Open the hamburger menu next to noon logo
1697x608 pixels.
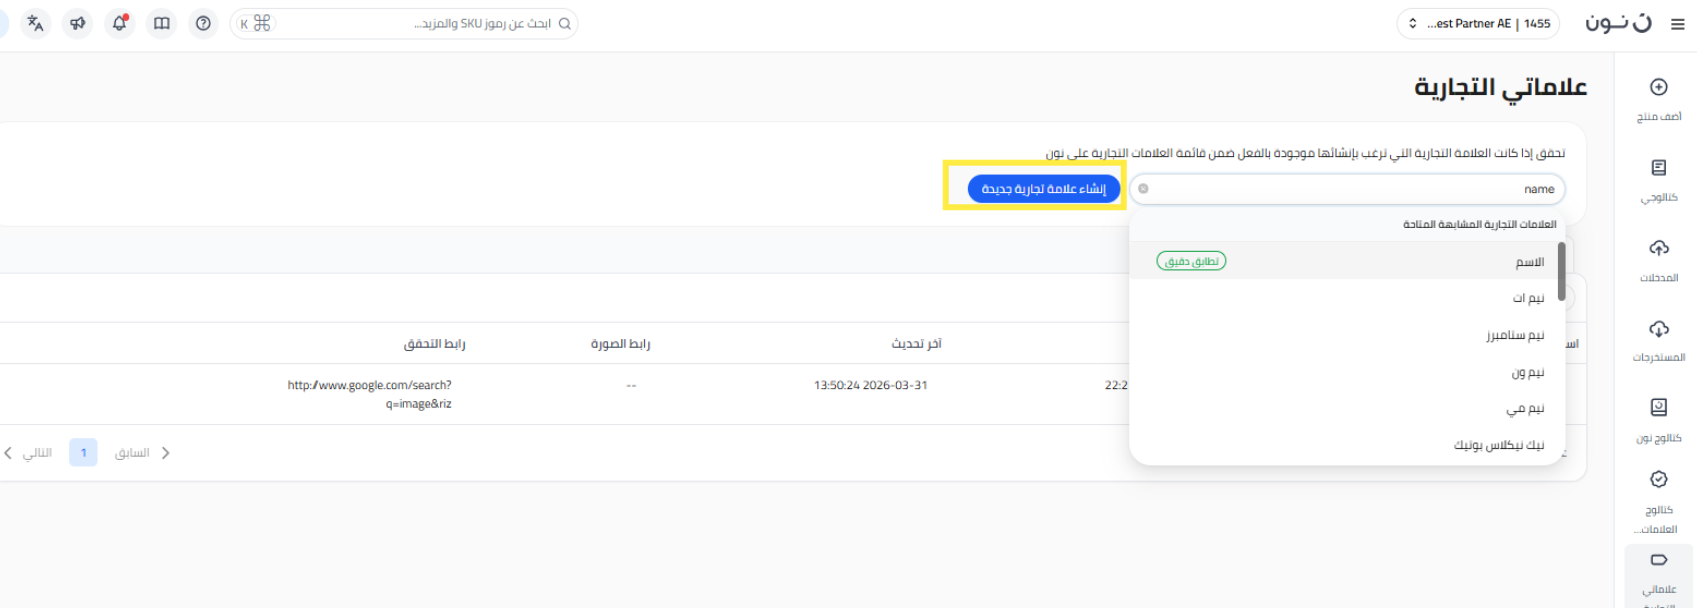1677,24
